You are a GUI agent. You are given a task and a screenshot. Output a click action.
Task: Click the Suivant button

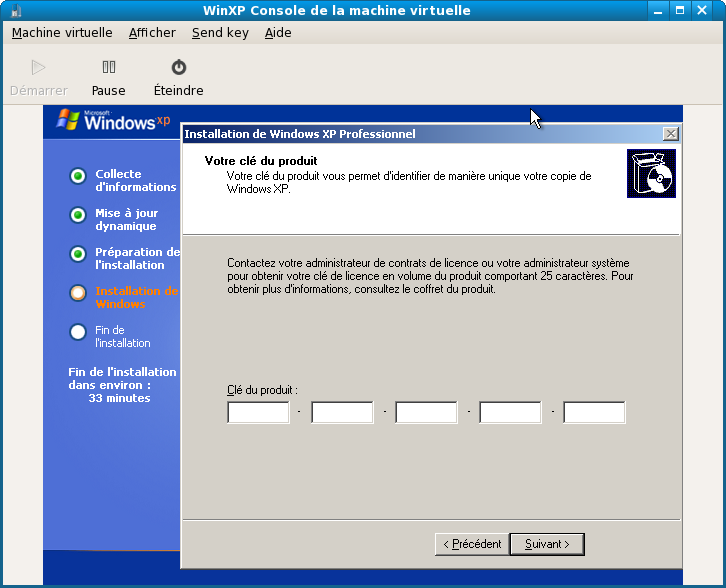pos(547,544)
